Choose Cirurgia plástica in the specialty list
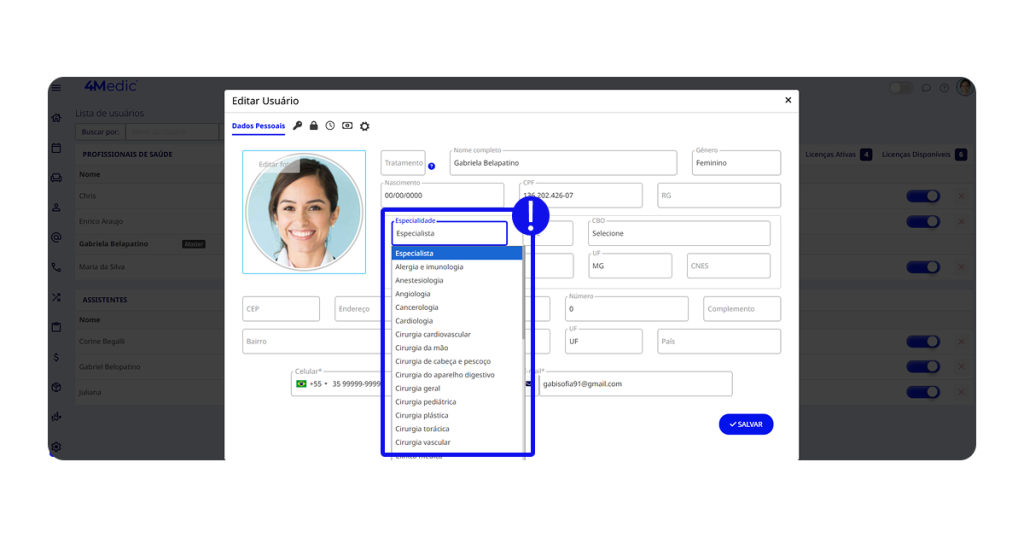The height and width of the screenshot is (538, 1024). 422,415
